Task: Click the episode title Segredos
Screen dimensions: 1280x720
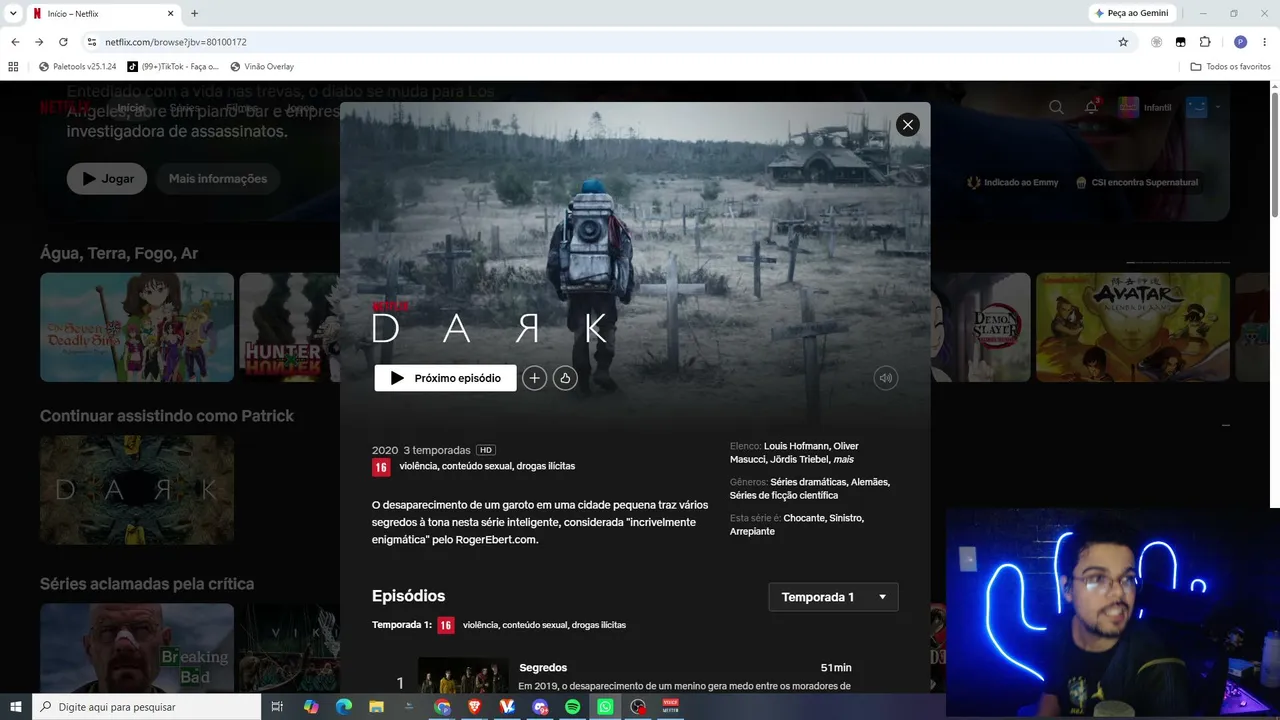Action: click(543, 667)
